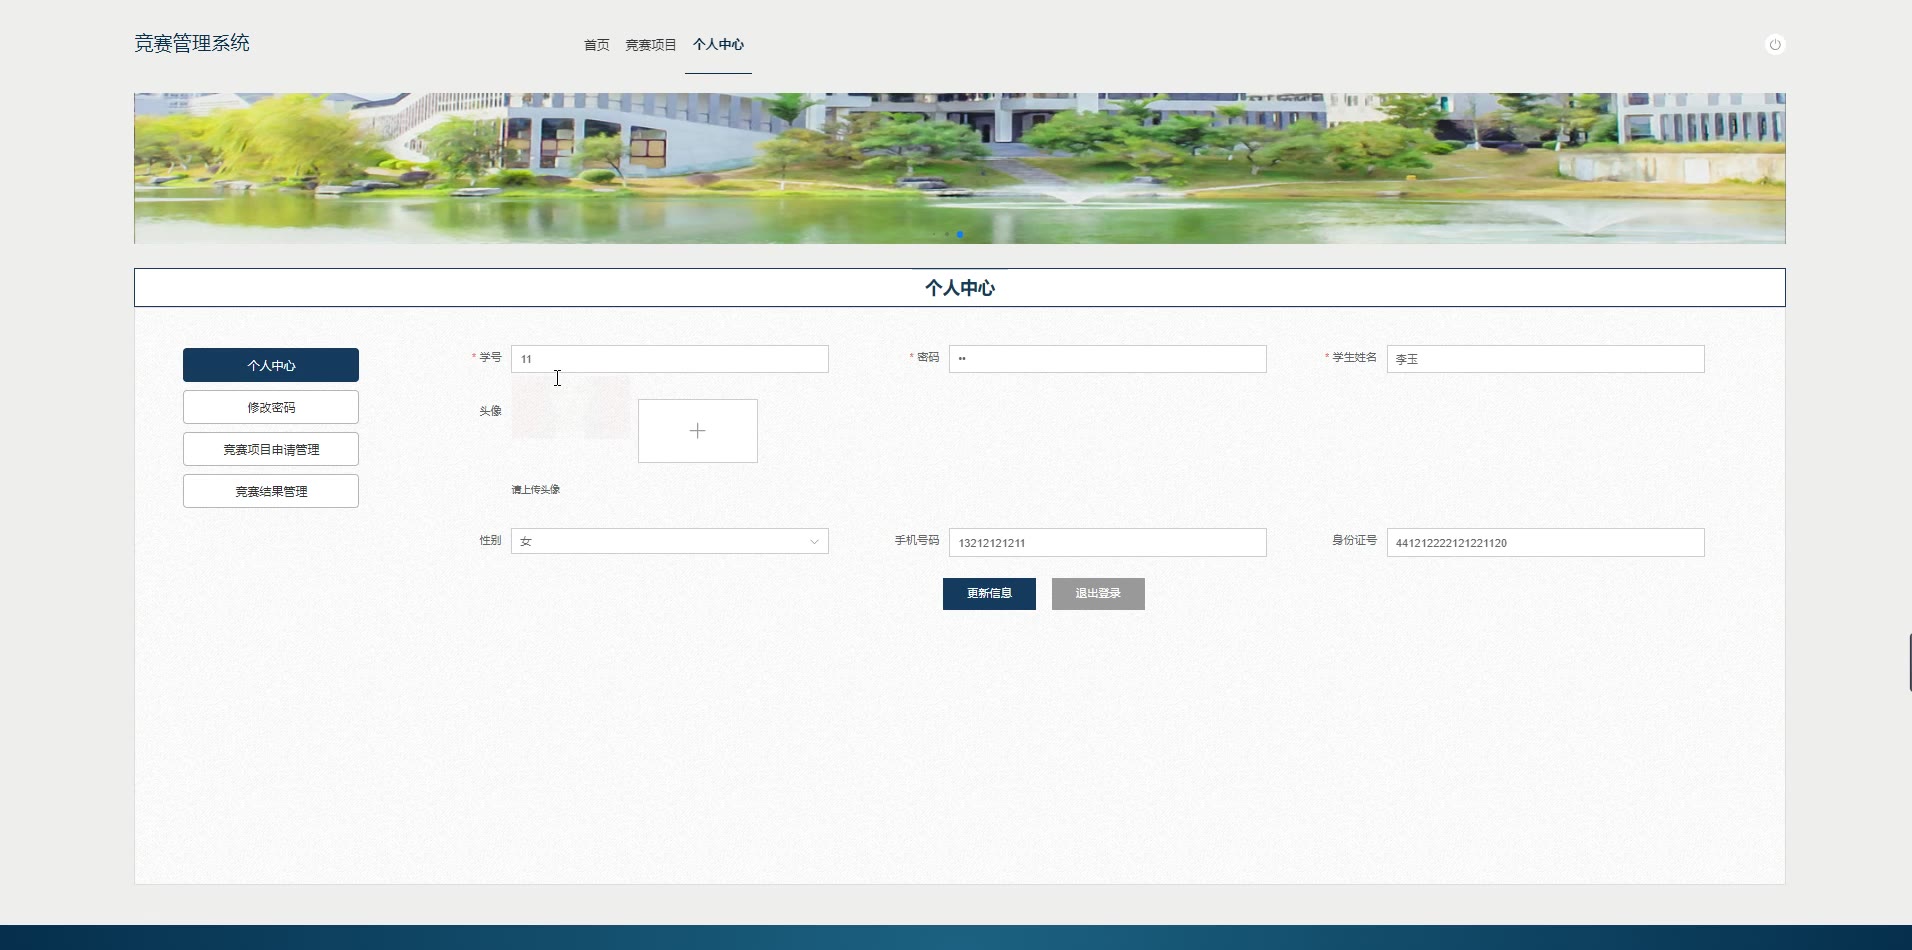The height and width of the screenshot is (950, 1912).
Task: Open the 性别 dropdown arrow
Action: (814, 542)
